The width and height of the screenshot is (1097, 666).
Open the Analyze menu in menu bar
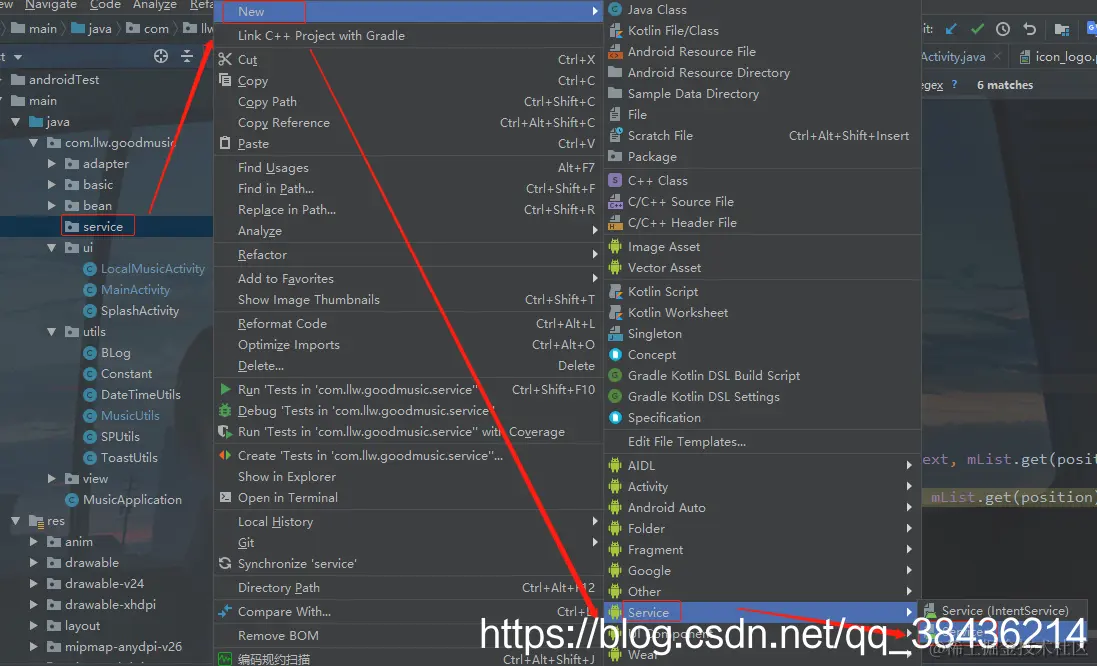(x=155, y=5)
